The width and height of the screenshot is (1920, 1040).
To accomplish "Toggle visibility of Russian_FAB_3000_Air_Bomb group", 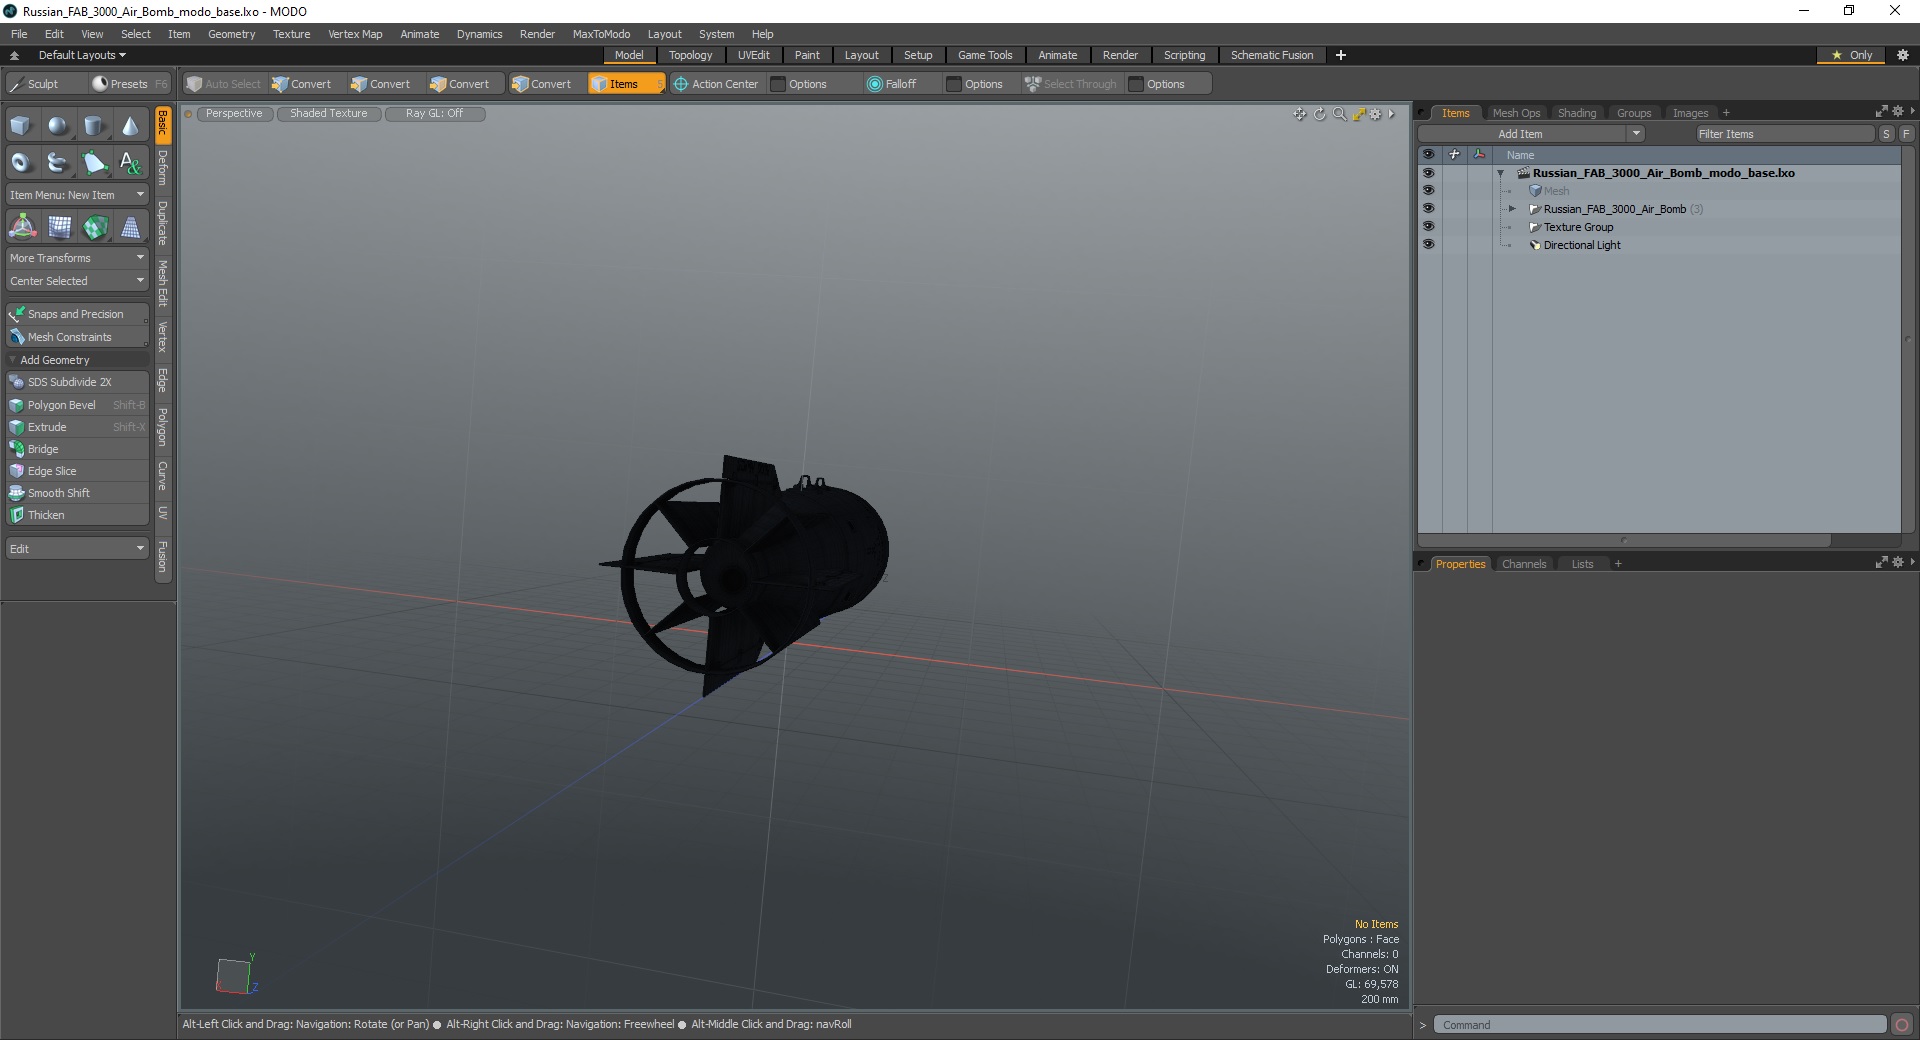I will [x=1428, y=209].
